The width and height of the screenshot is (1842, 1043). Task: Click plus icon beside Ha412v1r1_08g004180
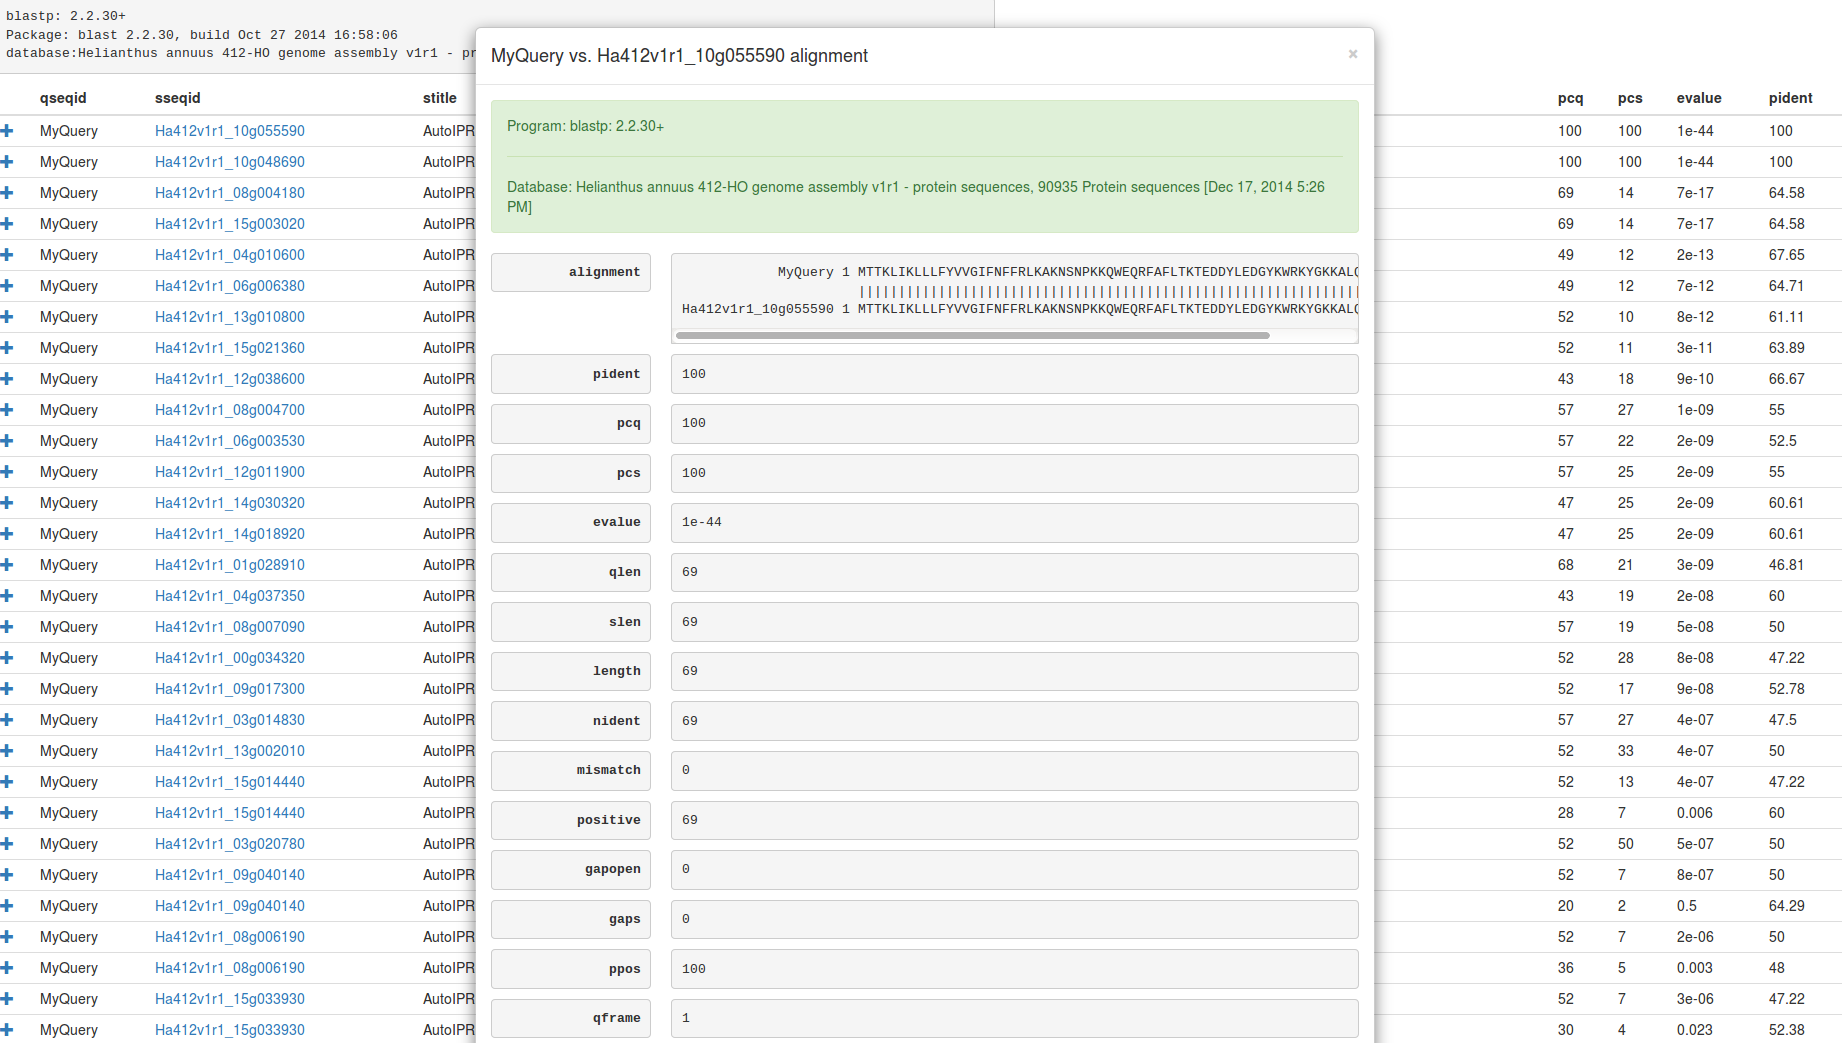point(7,193)
